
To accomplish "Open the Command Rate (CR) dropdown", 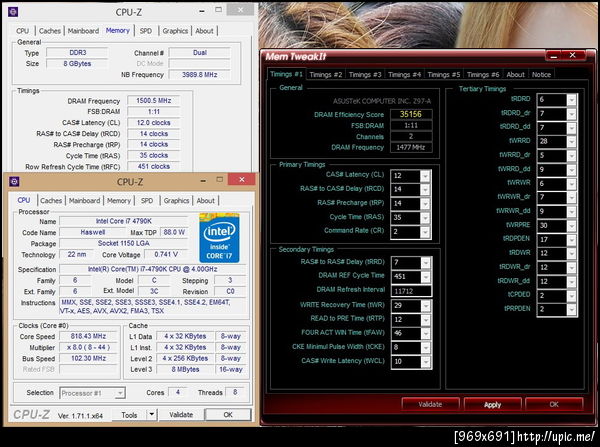I will click(425, 232).
